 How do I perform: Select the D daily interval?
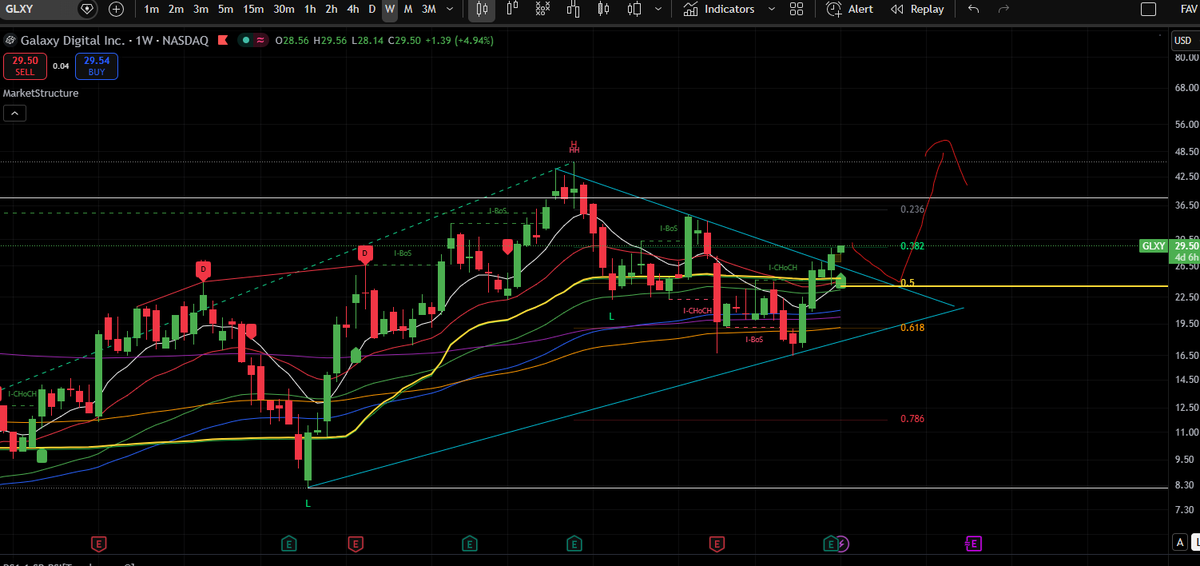pos(372,9)
